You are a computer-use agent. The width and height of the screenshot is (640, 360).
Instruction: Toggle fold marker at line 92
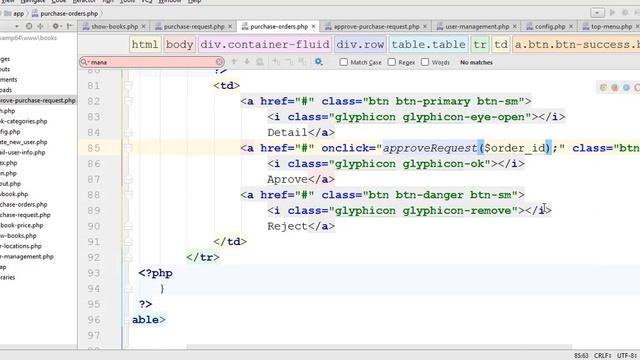(x=129, y=257)
